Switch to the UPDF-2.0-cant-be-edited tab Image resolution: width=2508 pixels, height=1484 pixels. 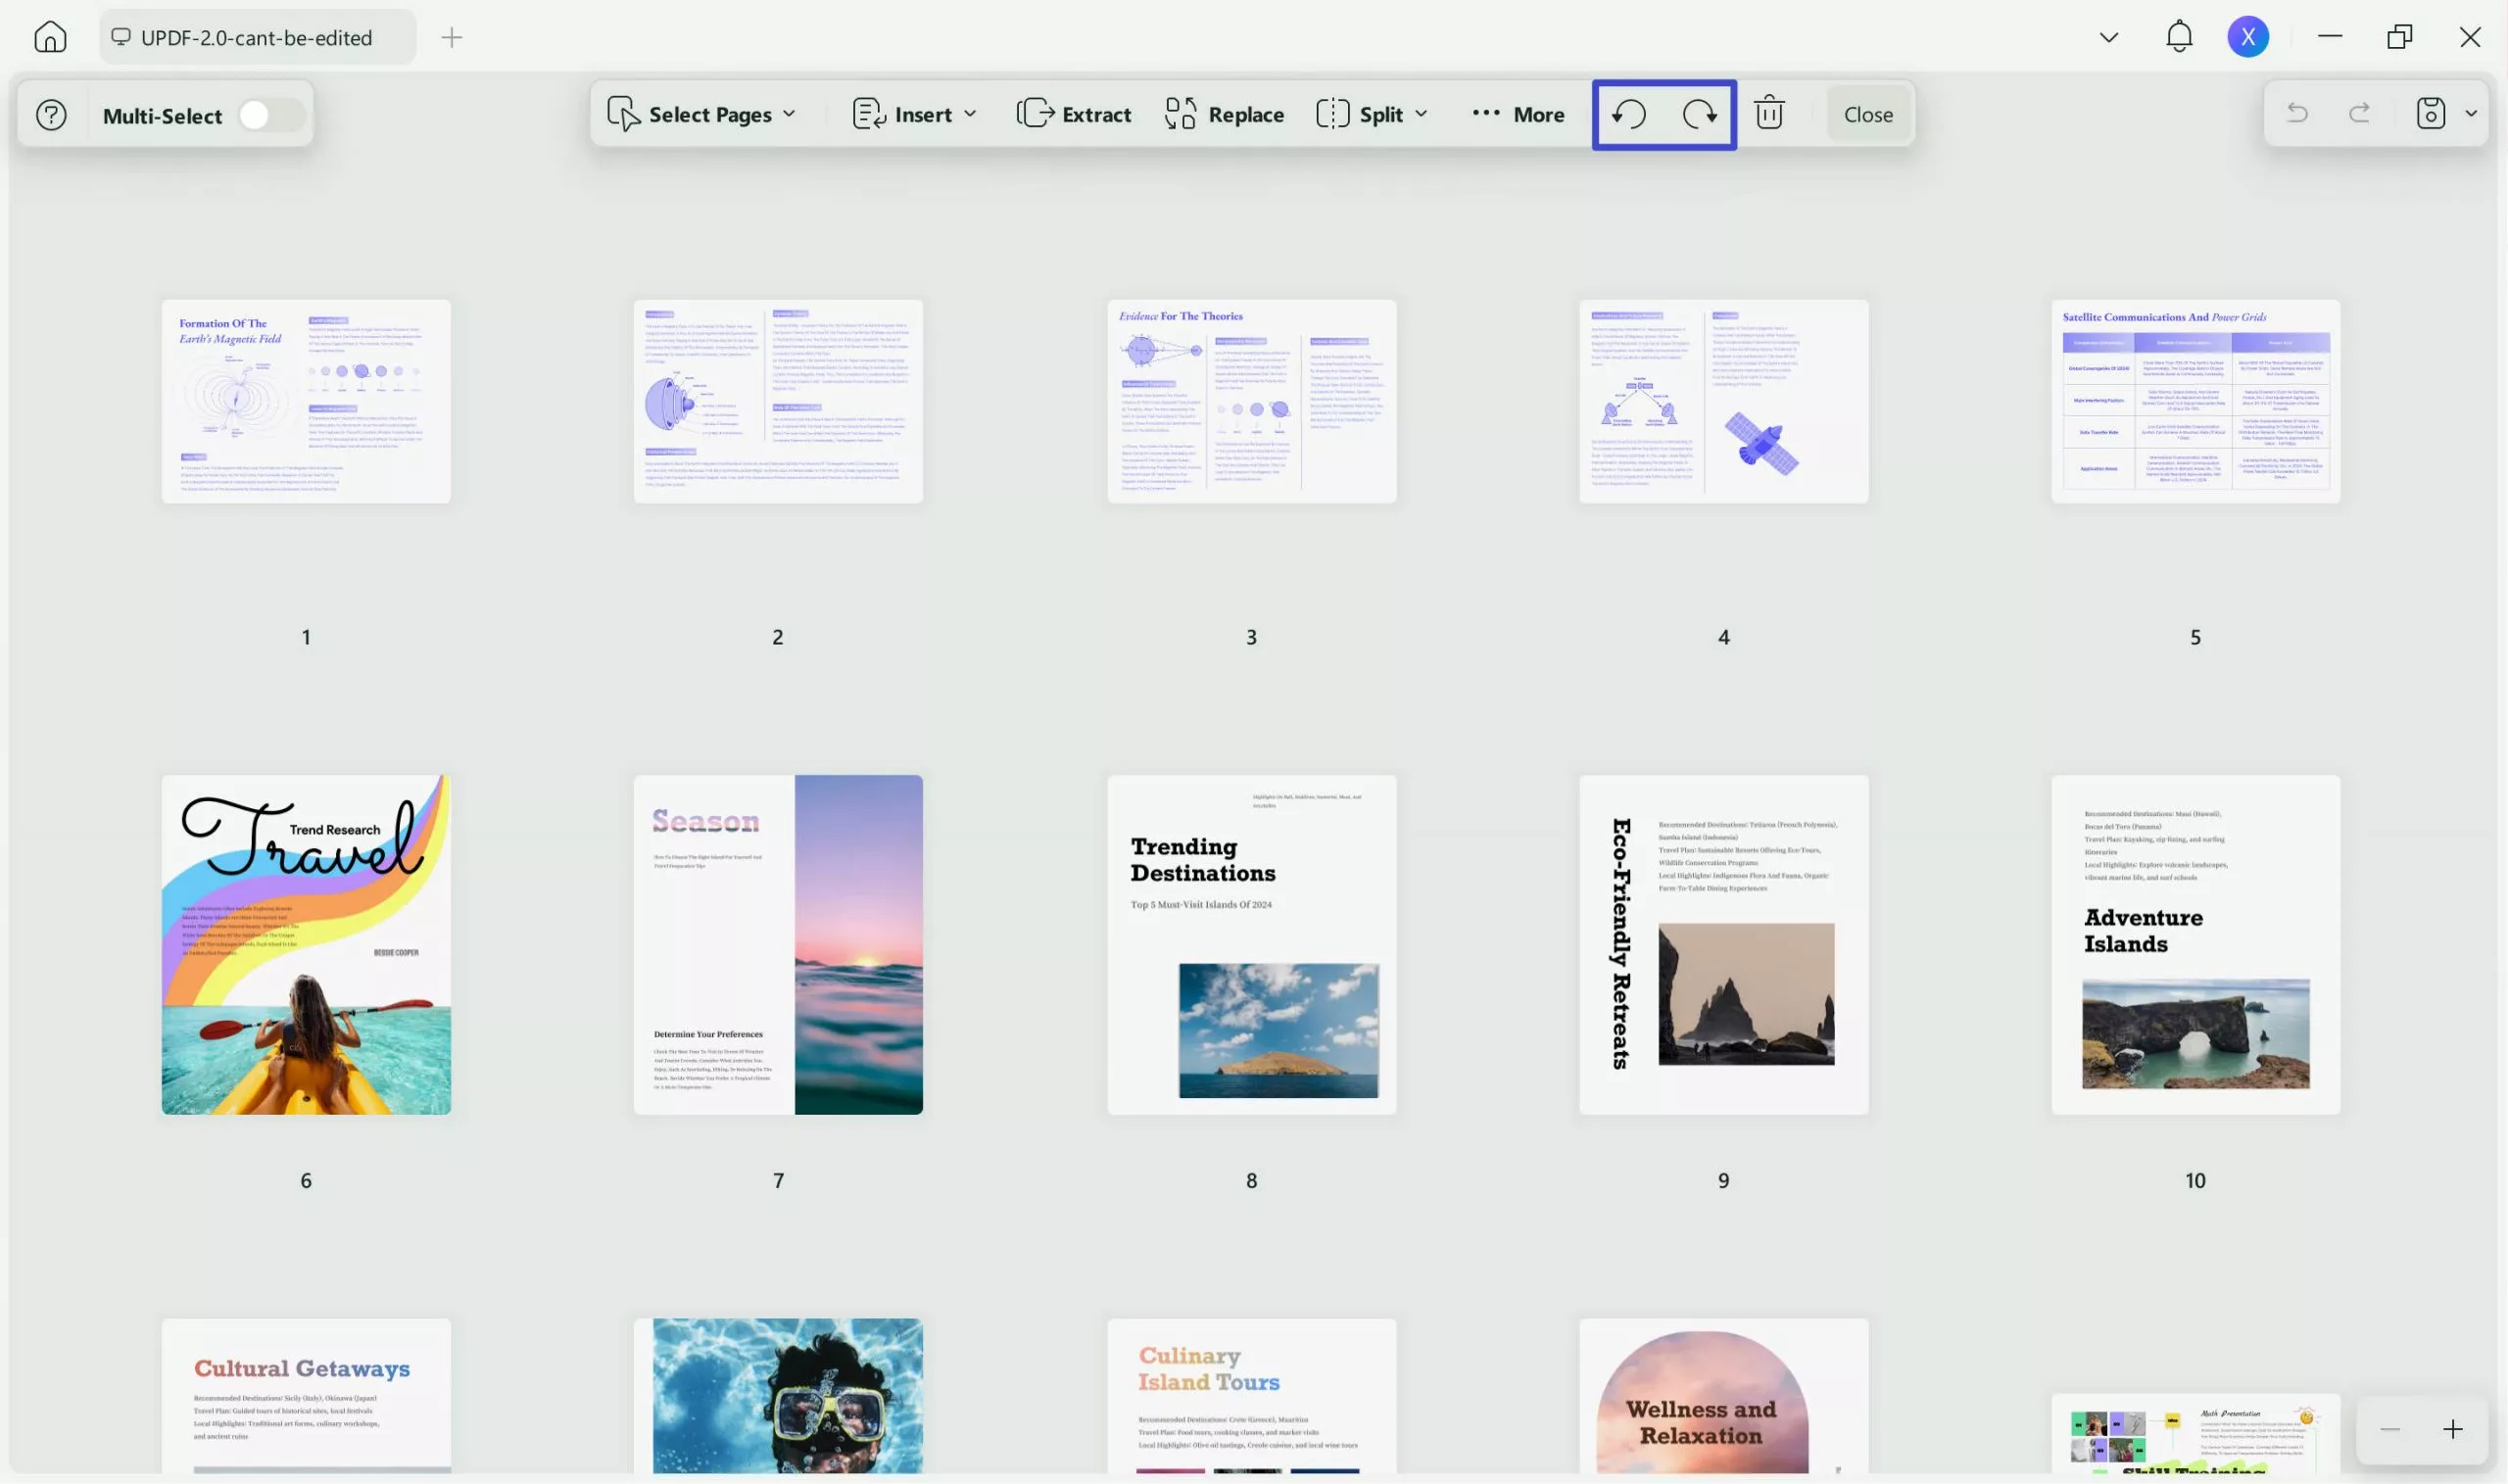click(x=257, y=37)
